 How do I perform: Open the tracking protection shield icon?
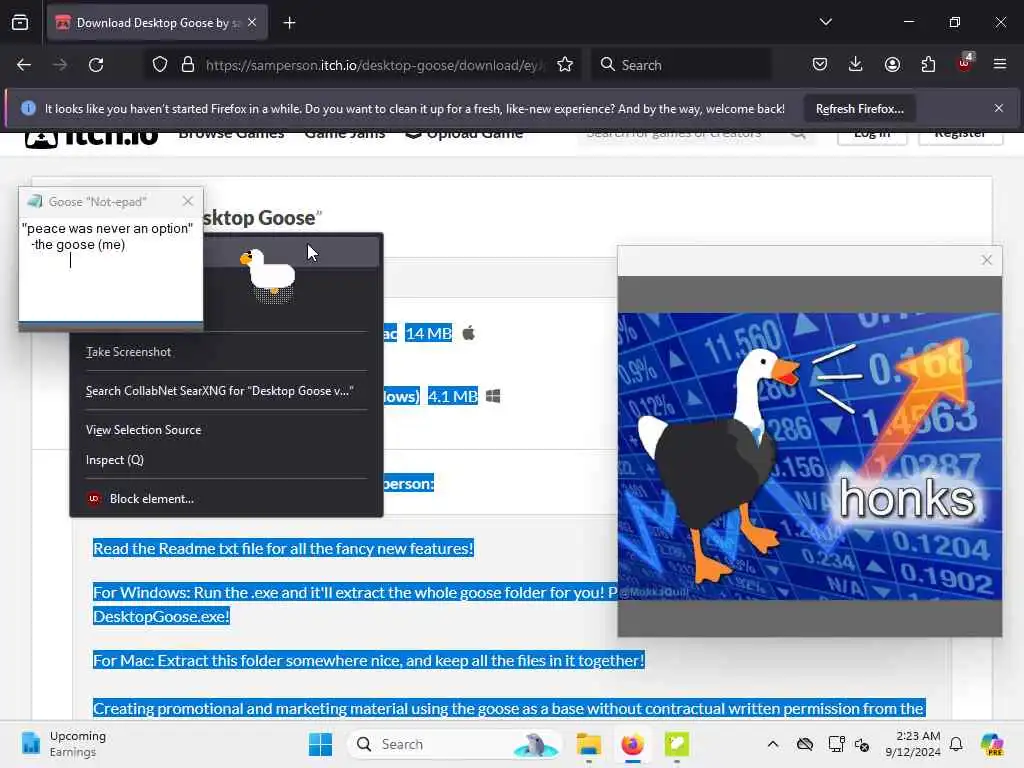click(x=160, y=65)
